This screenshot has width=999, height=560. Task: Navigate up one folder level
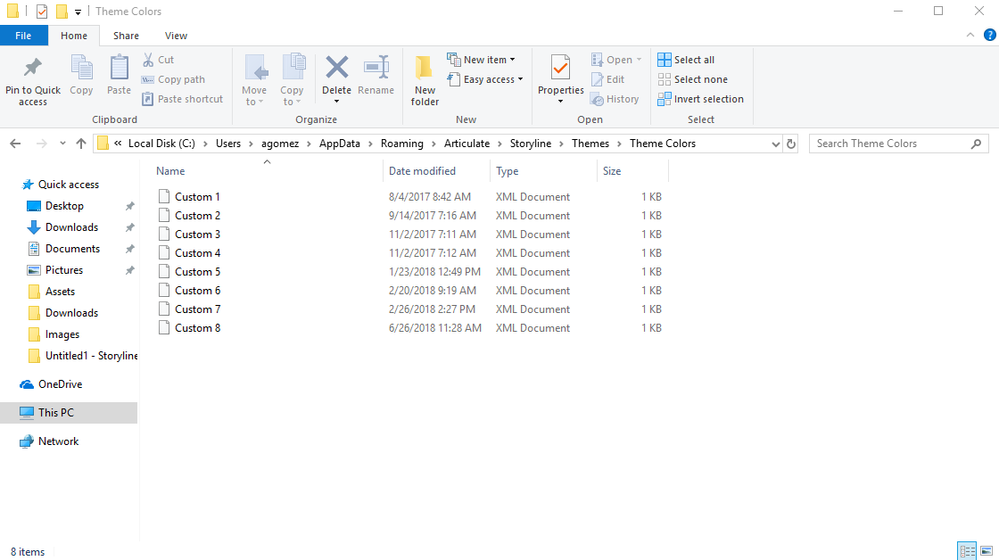[81, 144]
